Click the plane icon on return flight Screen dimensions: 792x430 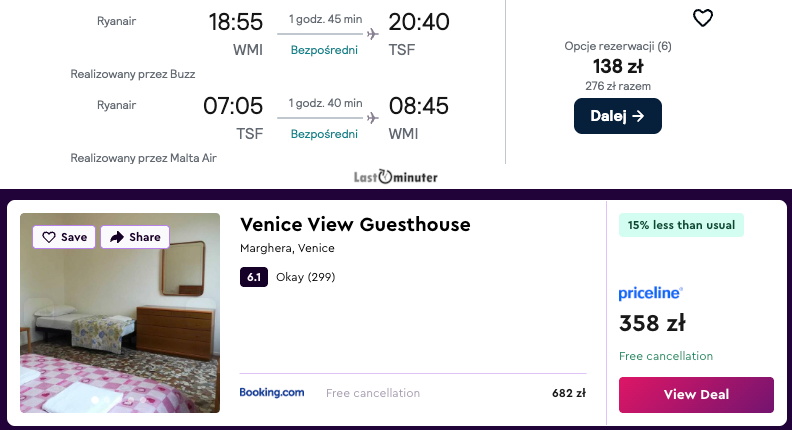[373, 117]
